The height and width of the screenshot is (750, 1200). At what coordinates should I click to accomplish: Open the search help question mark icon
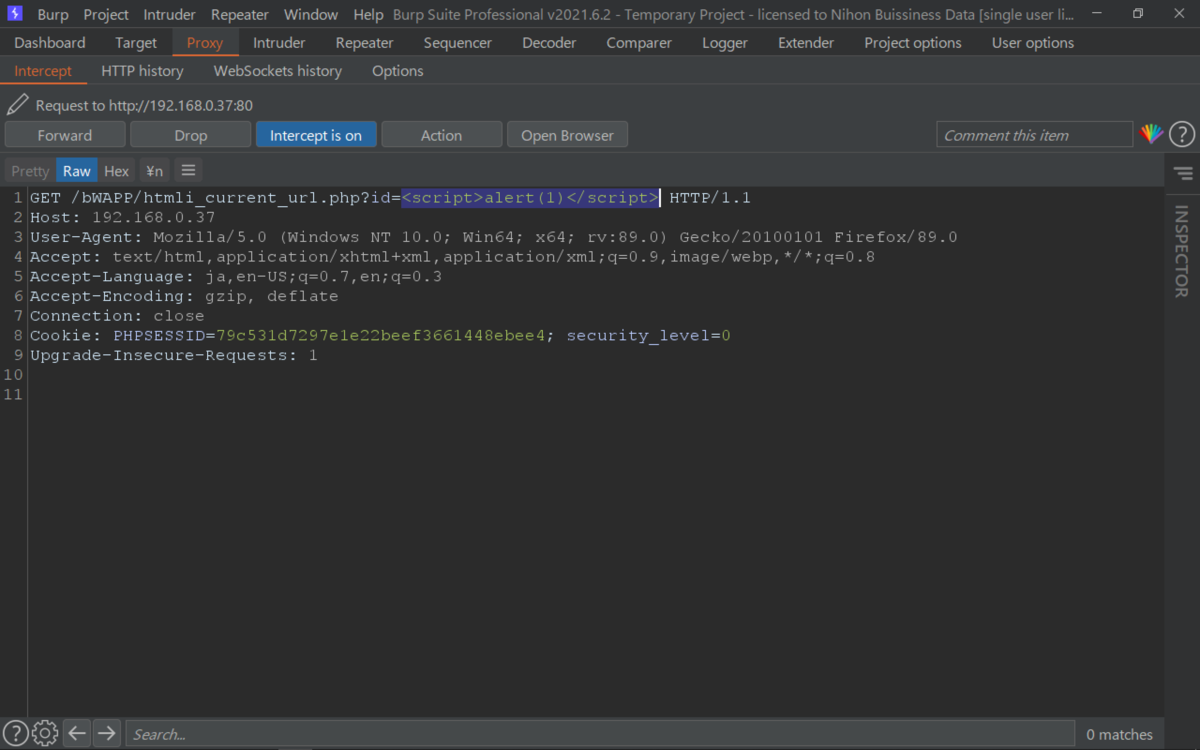[x=16, y=733]
